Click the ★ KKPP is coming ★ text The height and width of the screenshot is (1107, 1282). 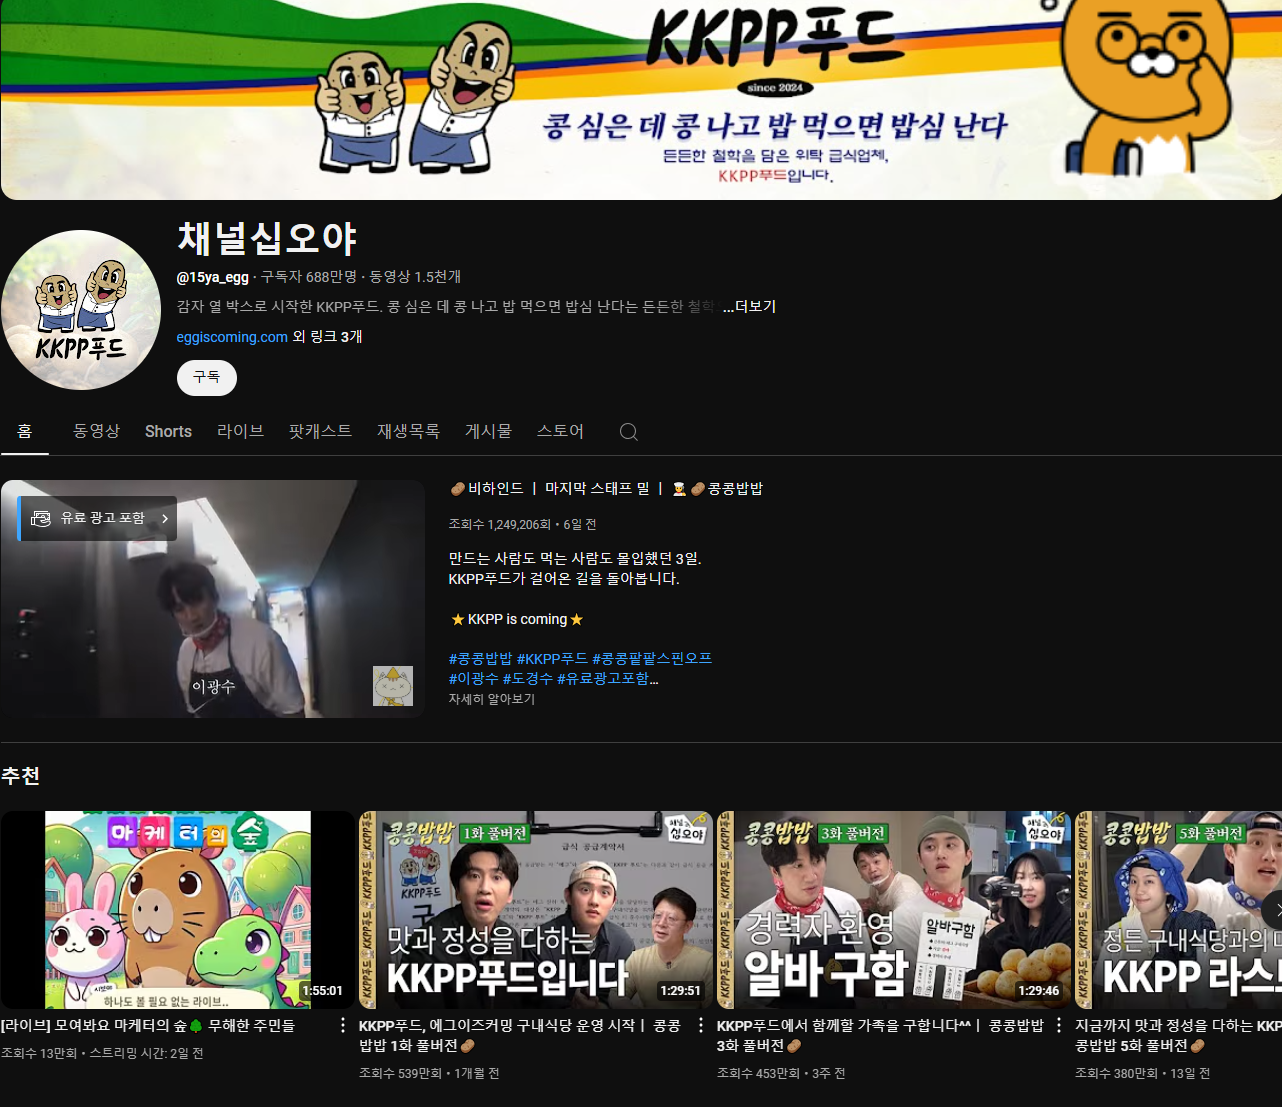coord(517,619)
